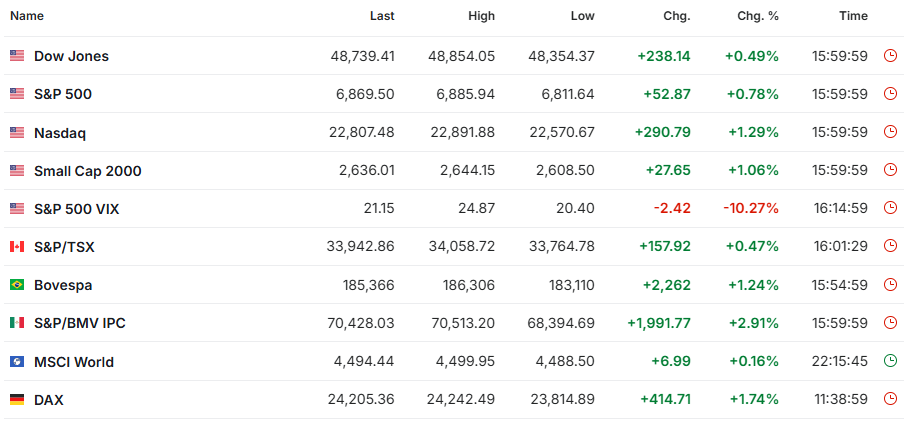The image size is (911, 427).
Task: Sort the table by Name column header
Action: pyautogui.click(x=27, y=16)
